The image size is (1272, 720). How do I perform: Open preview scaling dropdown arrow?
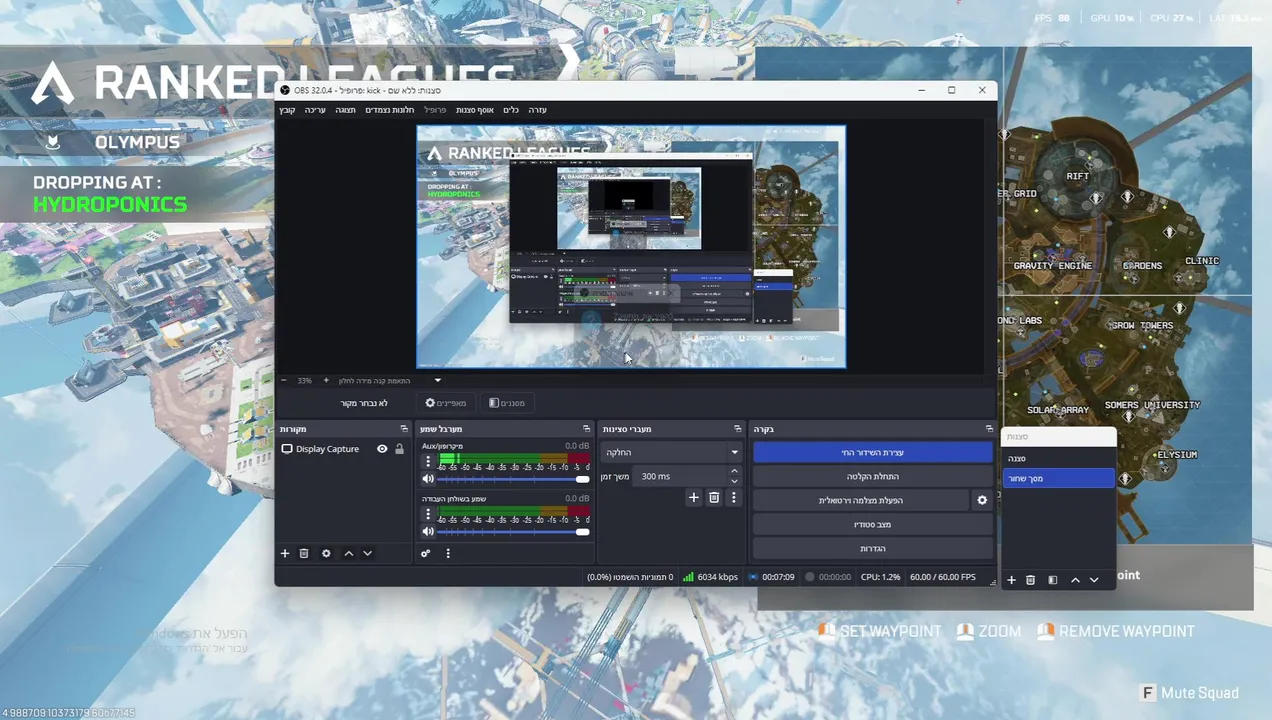pos(437,380)
